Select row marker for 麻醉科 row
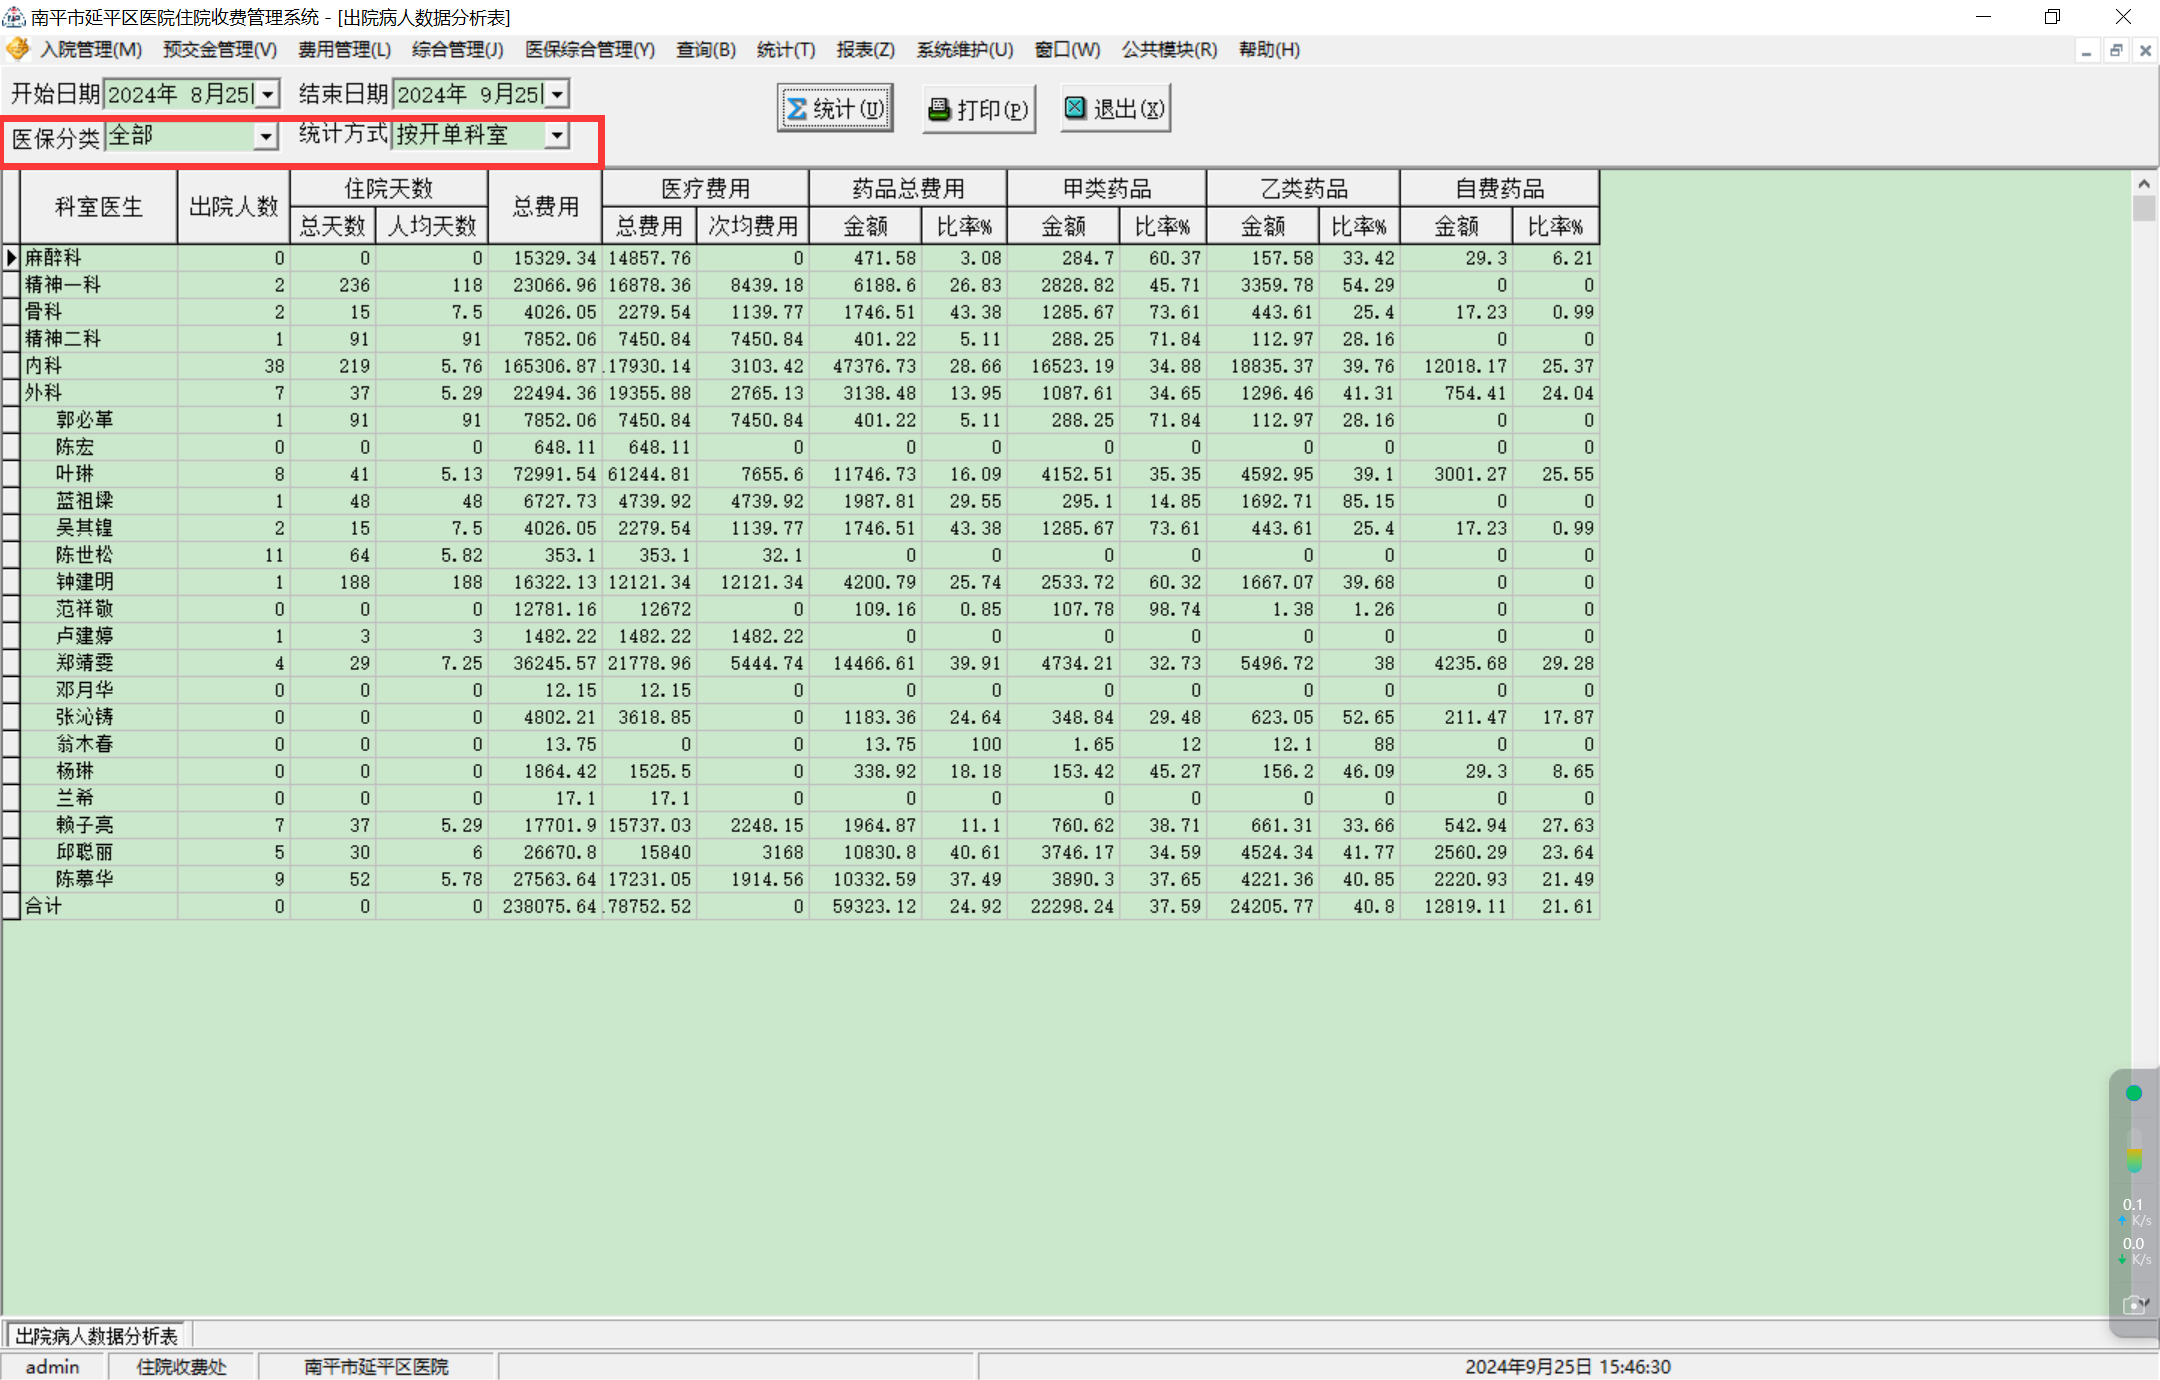2160x1380 pixels. point(11,258)
